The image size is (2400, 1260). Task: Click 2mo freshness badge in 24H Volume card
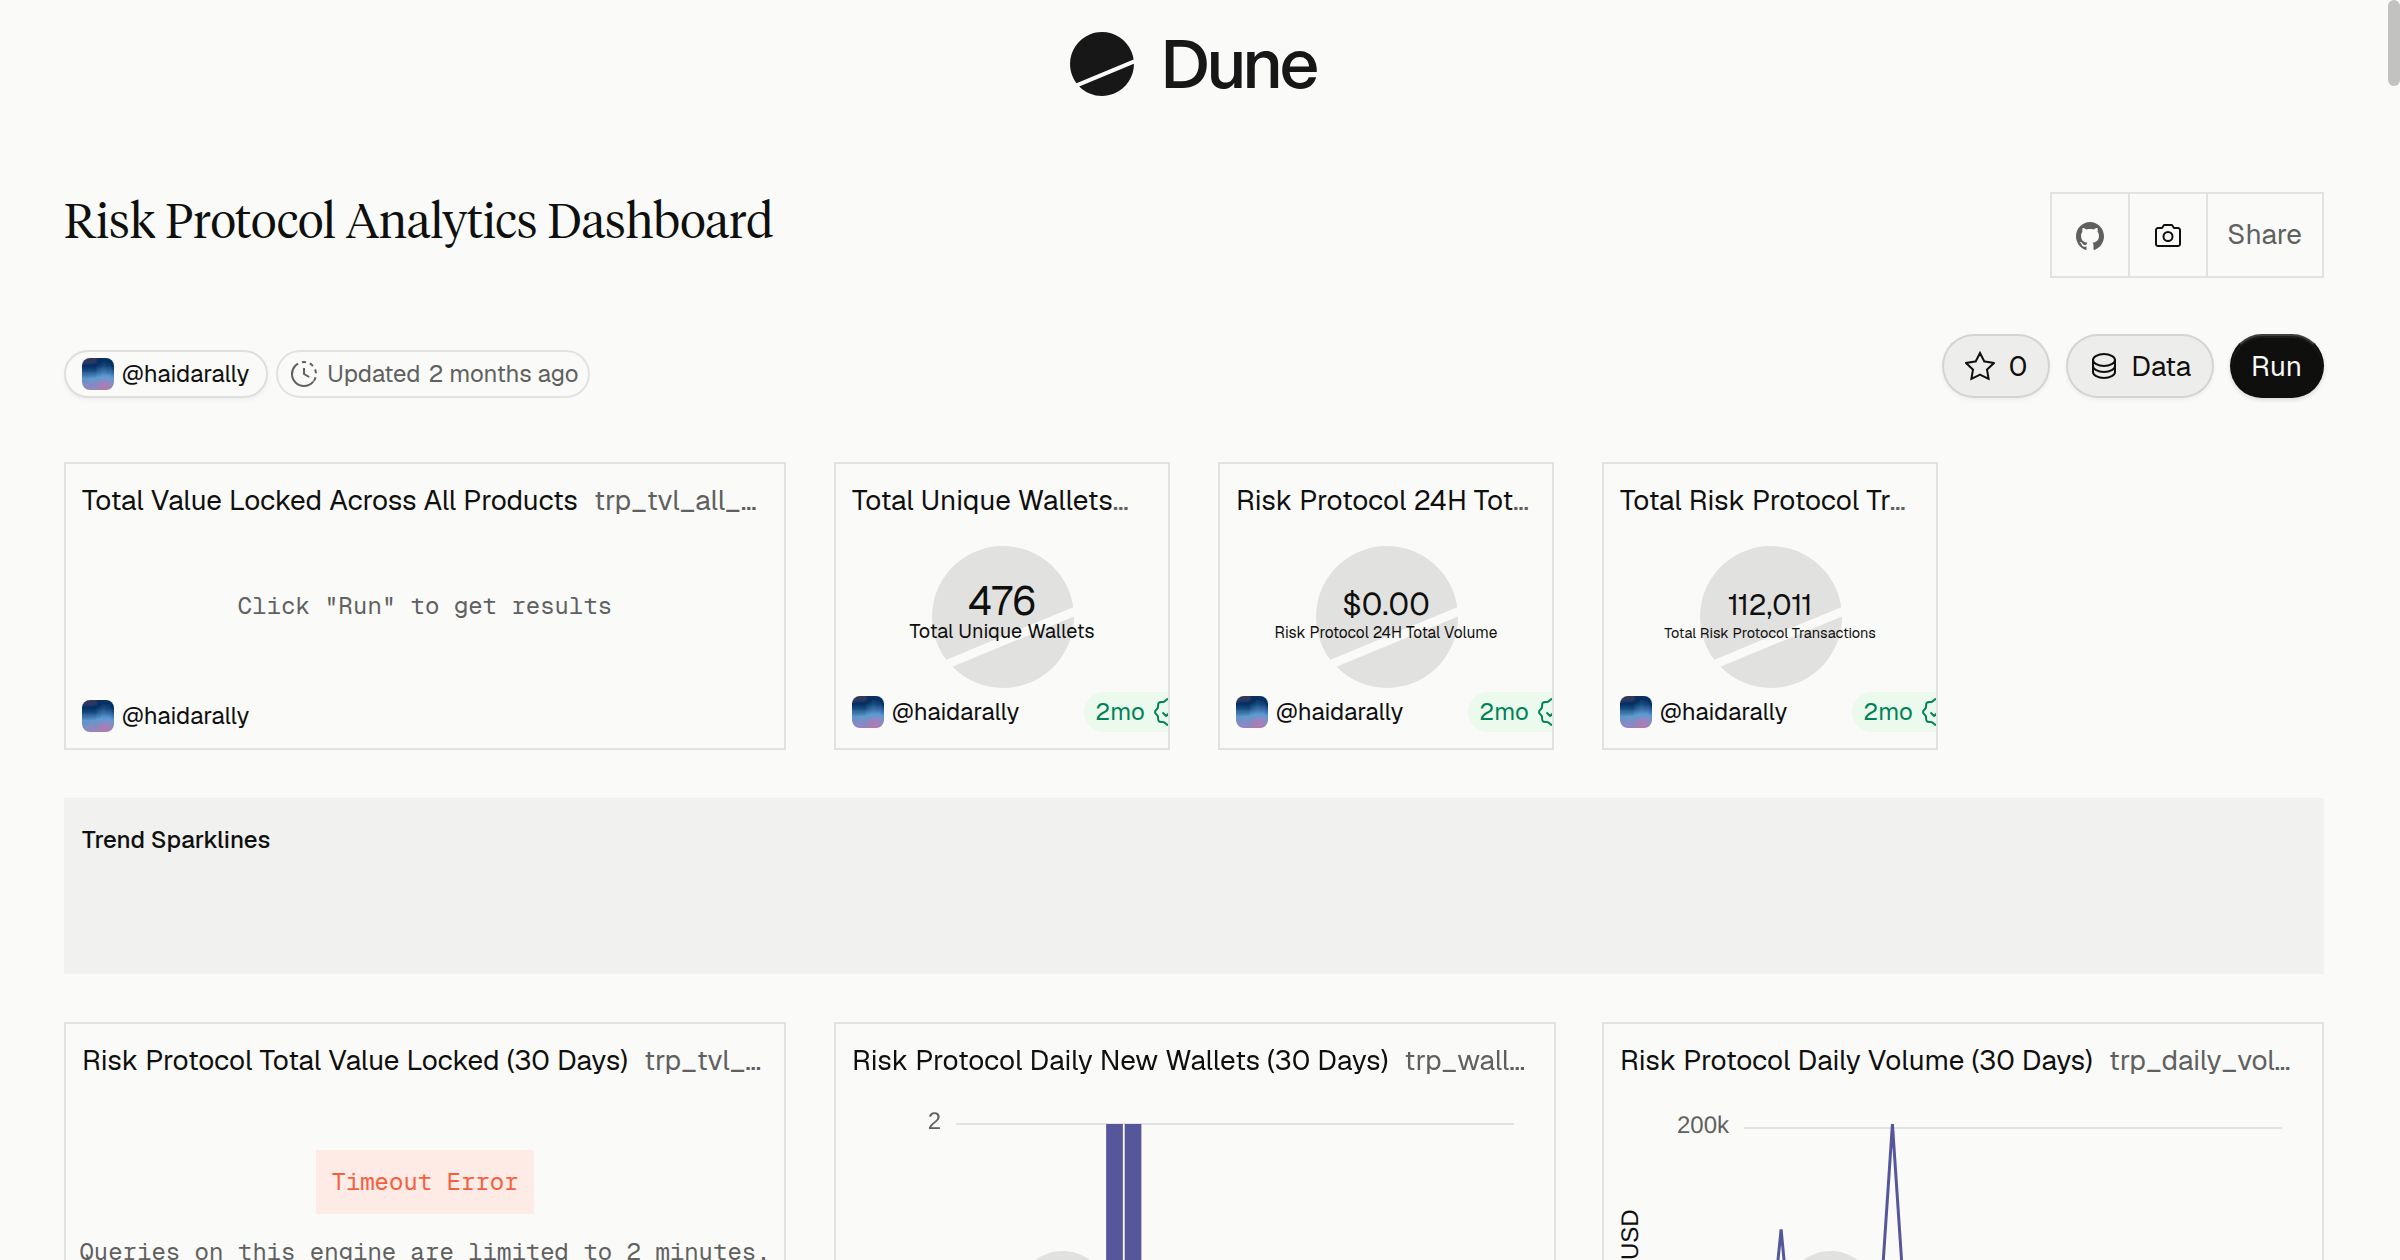click(1511, 712)
